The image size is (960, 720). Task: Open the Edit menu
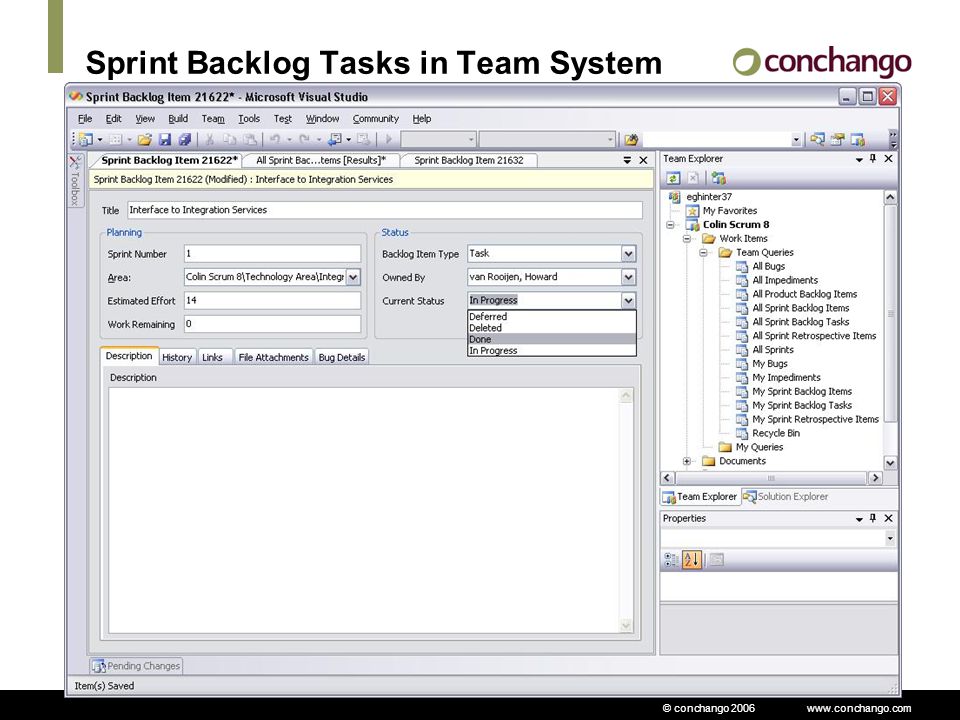[x=113, y=119]
